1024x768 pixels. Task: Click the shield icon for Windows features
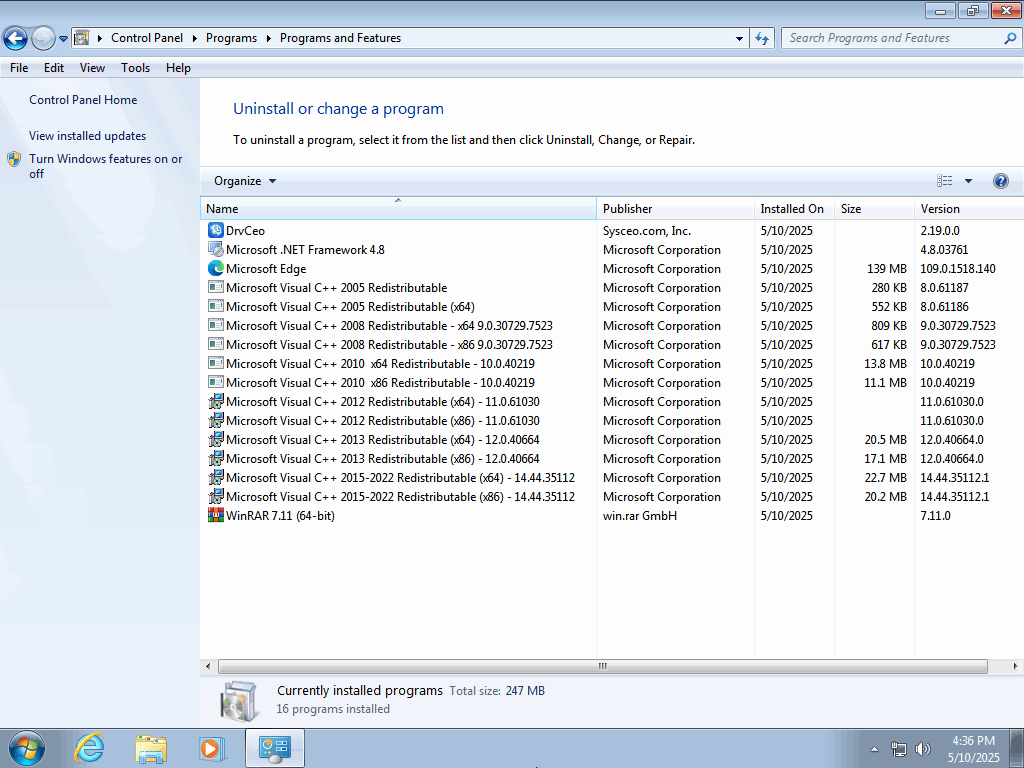coord(14,159)
